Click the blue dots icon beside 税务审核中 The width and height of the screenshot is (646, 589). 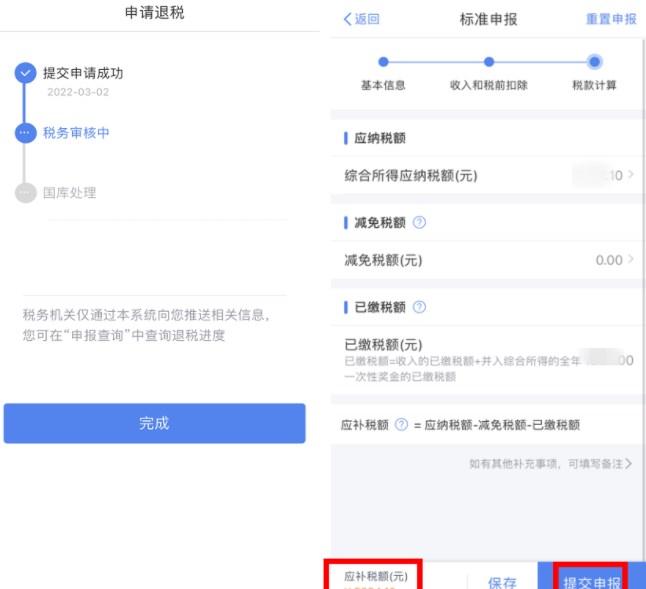(25, 133)
